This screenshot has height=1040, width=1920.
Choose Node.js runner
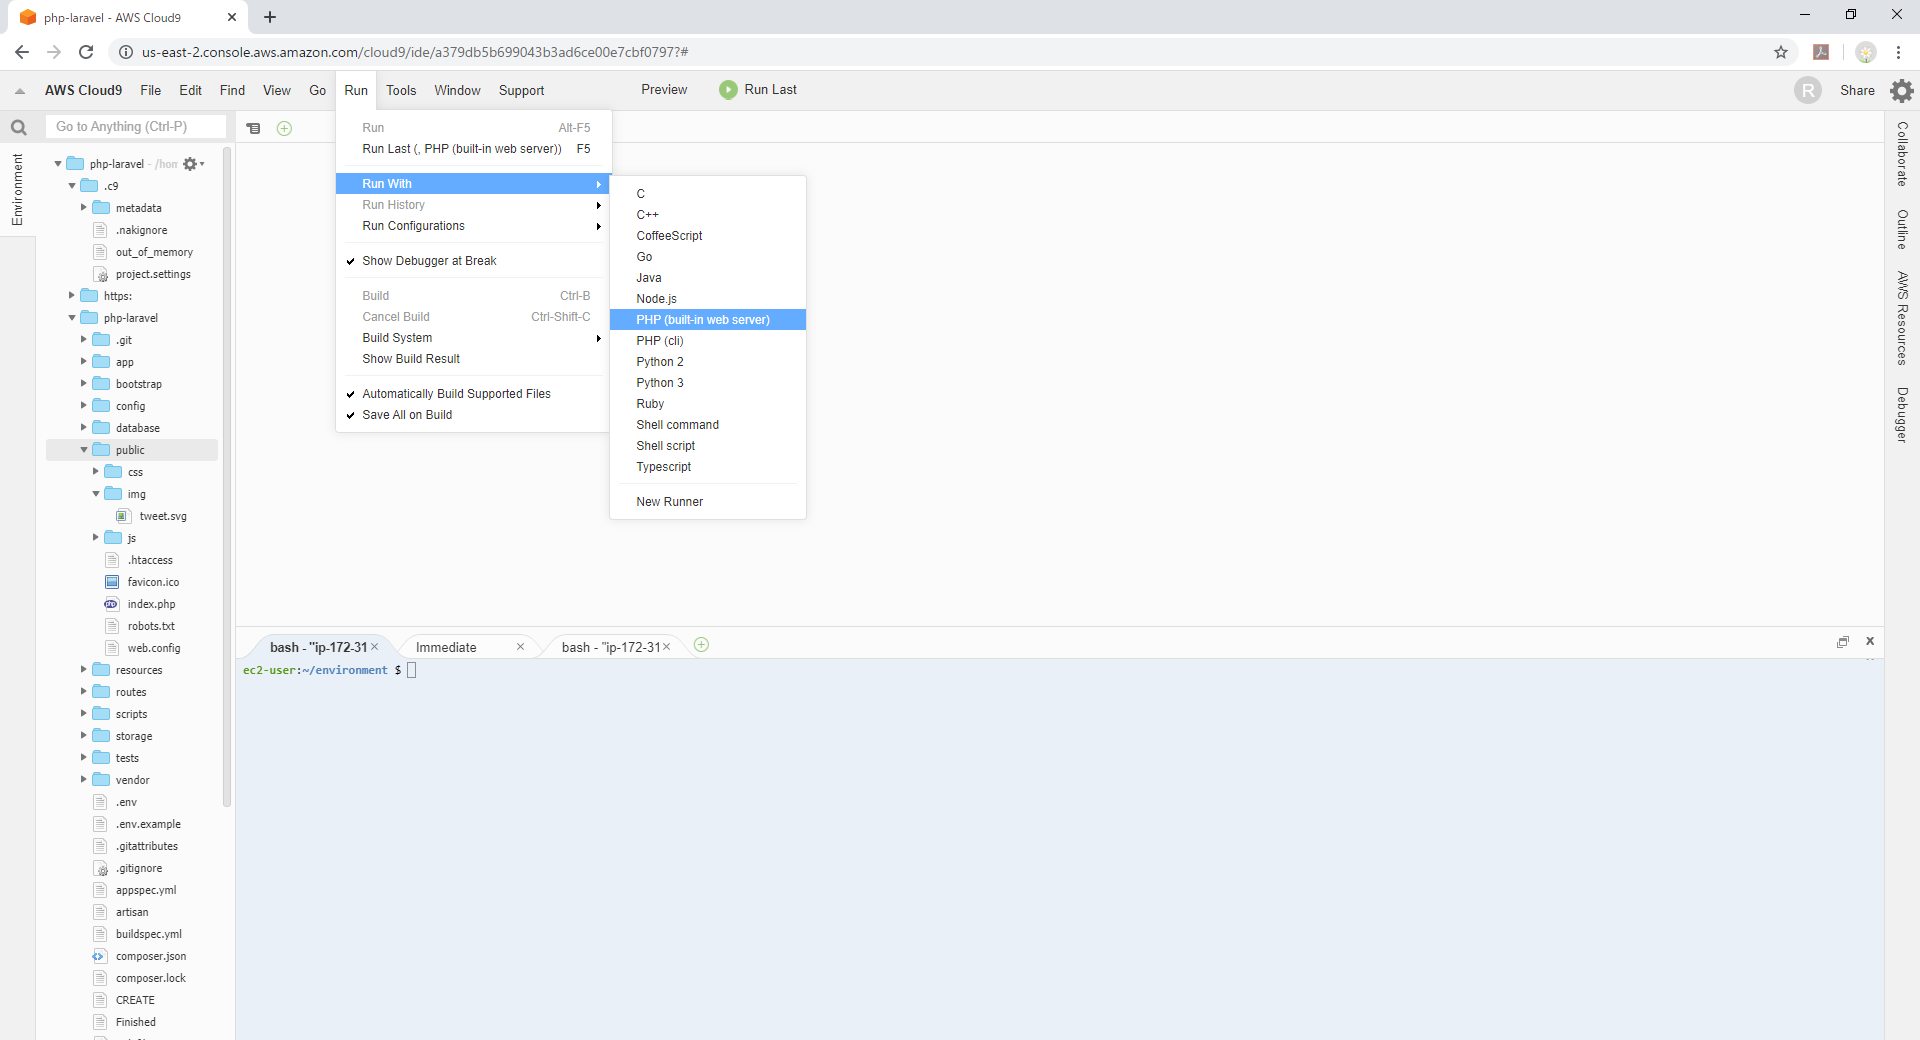708,299
